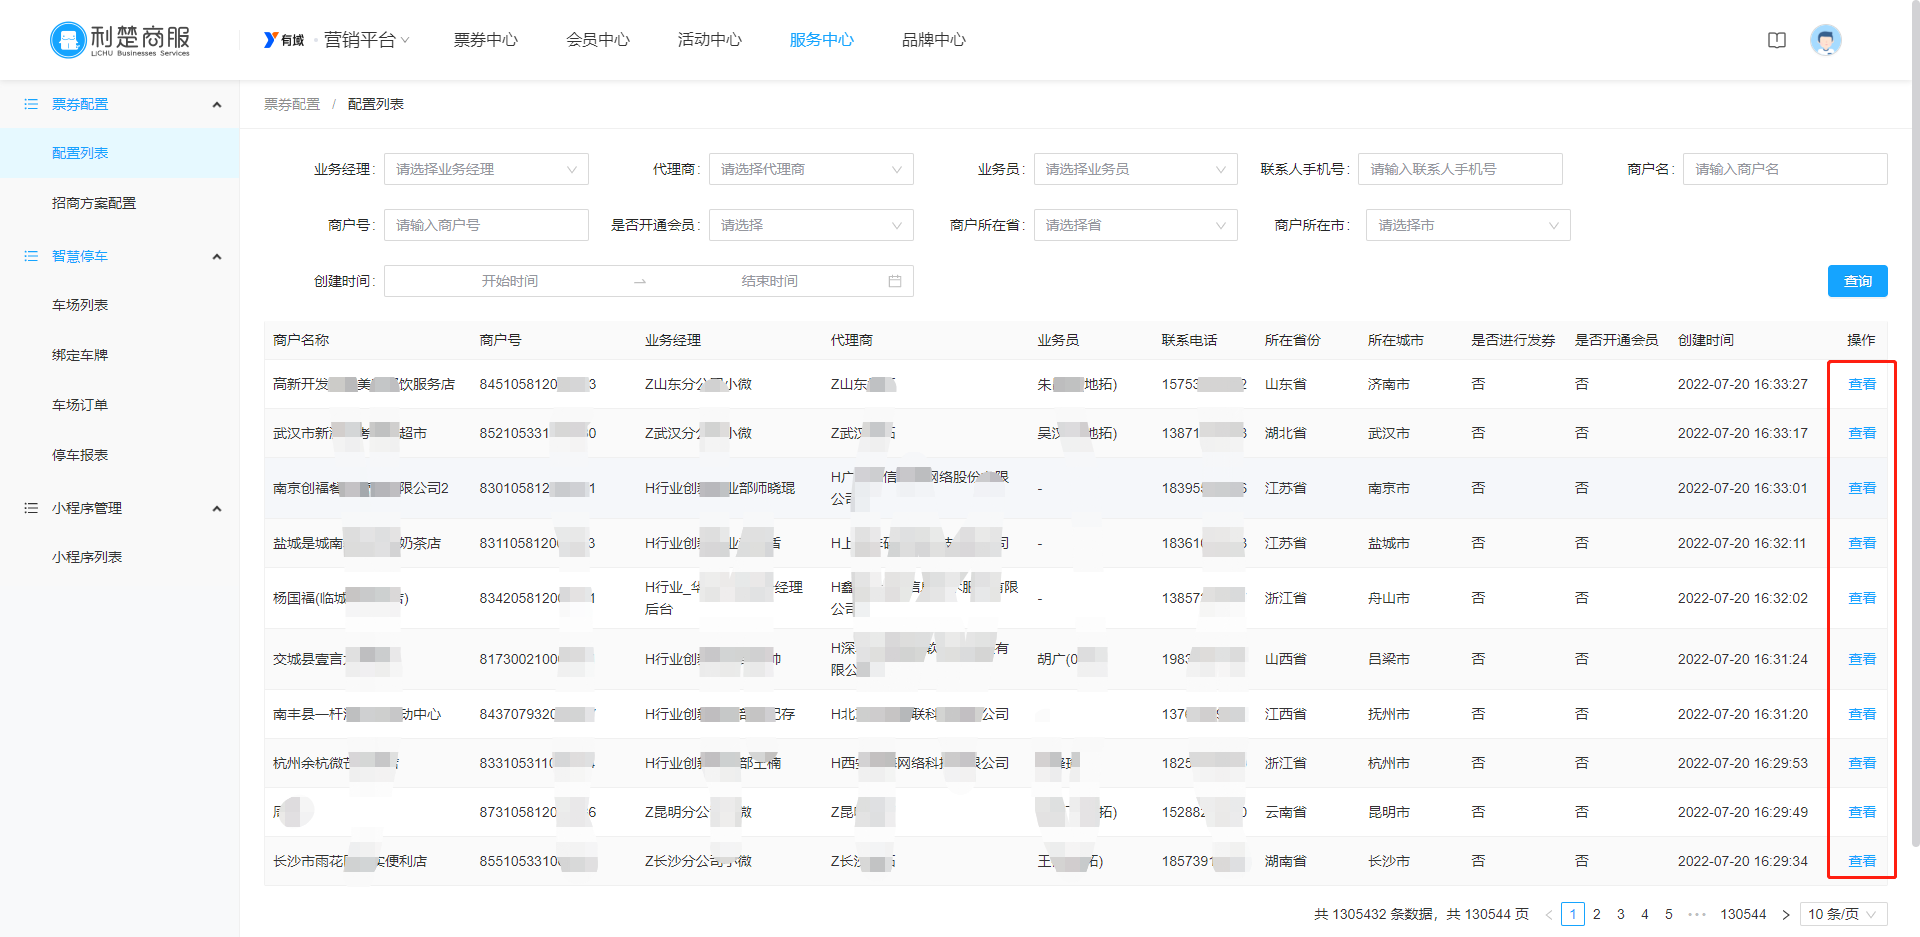Go to page 2
The height and width of the screenshot is (937, 1920).
click(x=1597, y=914)
